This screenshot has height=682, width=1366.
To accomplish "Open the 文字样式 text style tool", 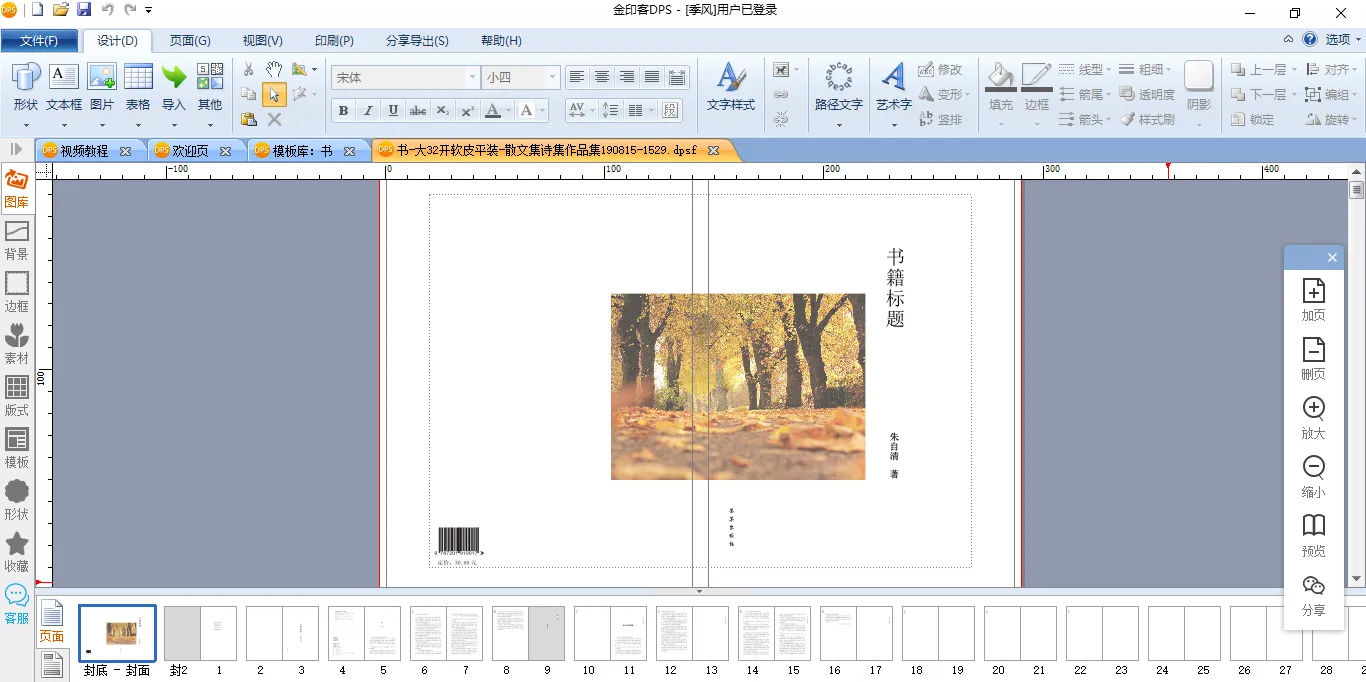I will (x=730, y=87).
